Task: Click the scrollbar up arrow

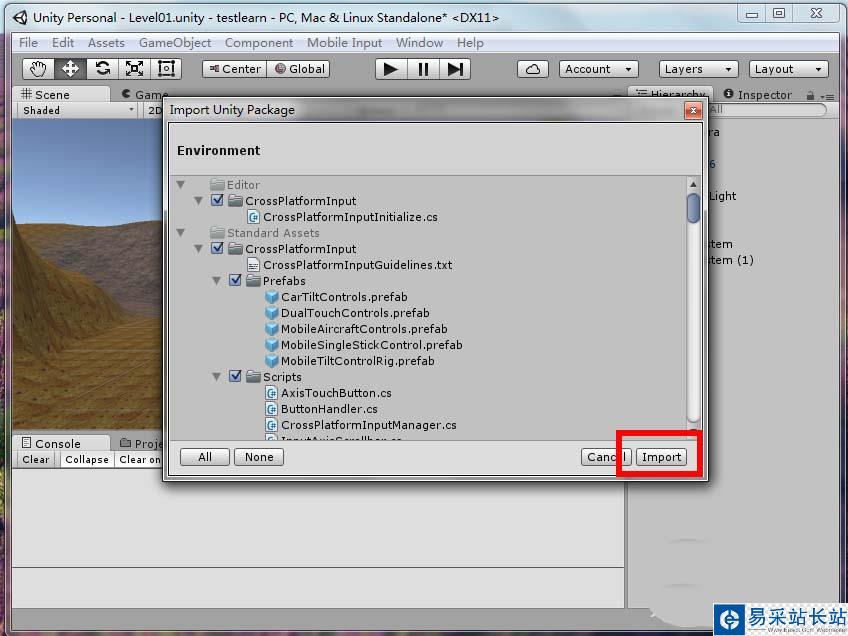Action: (693, 184)
